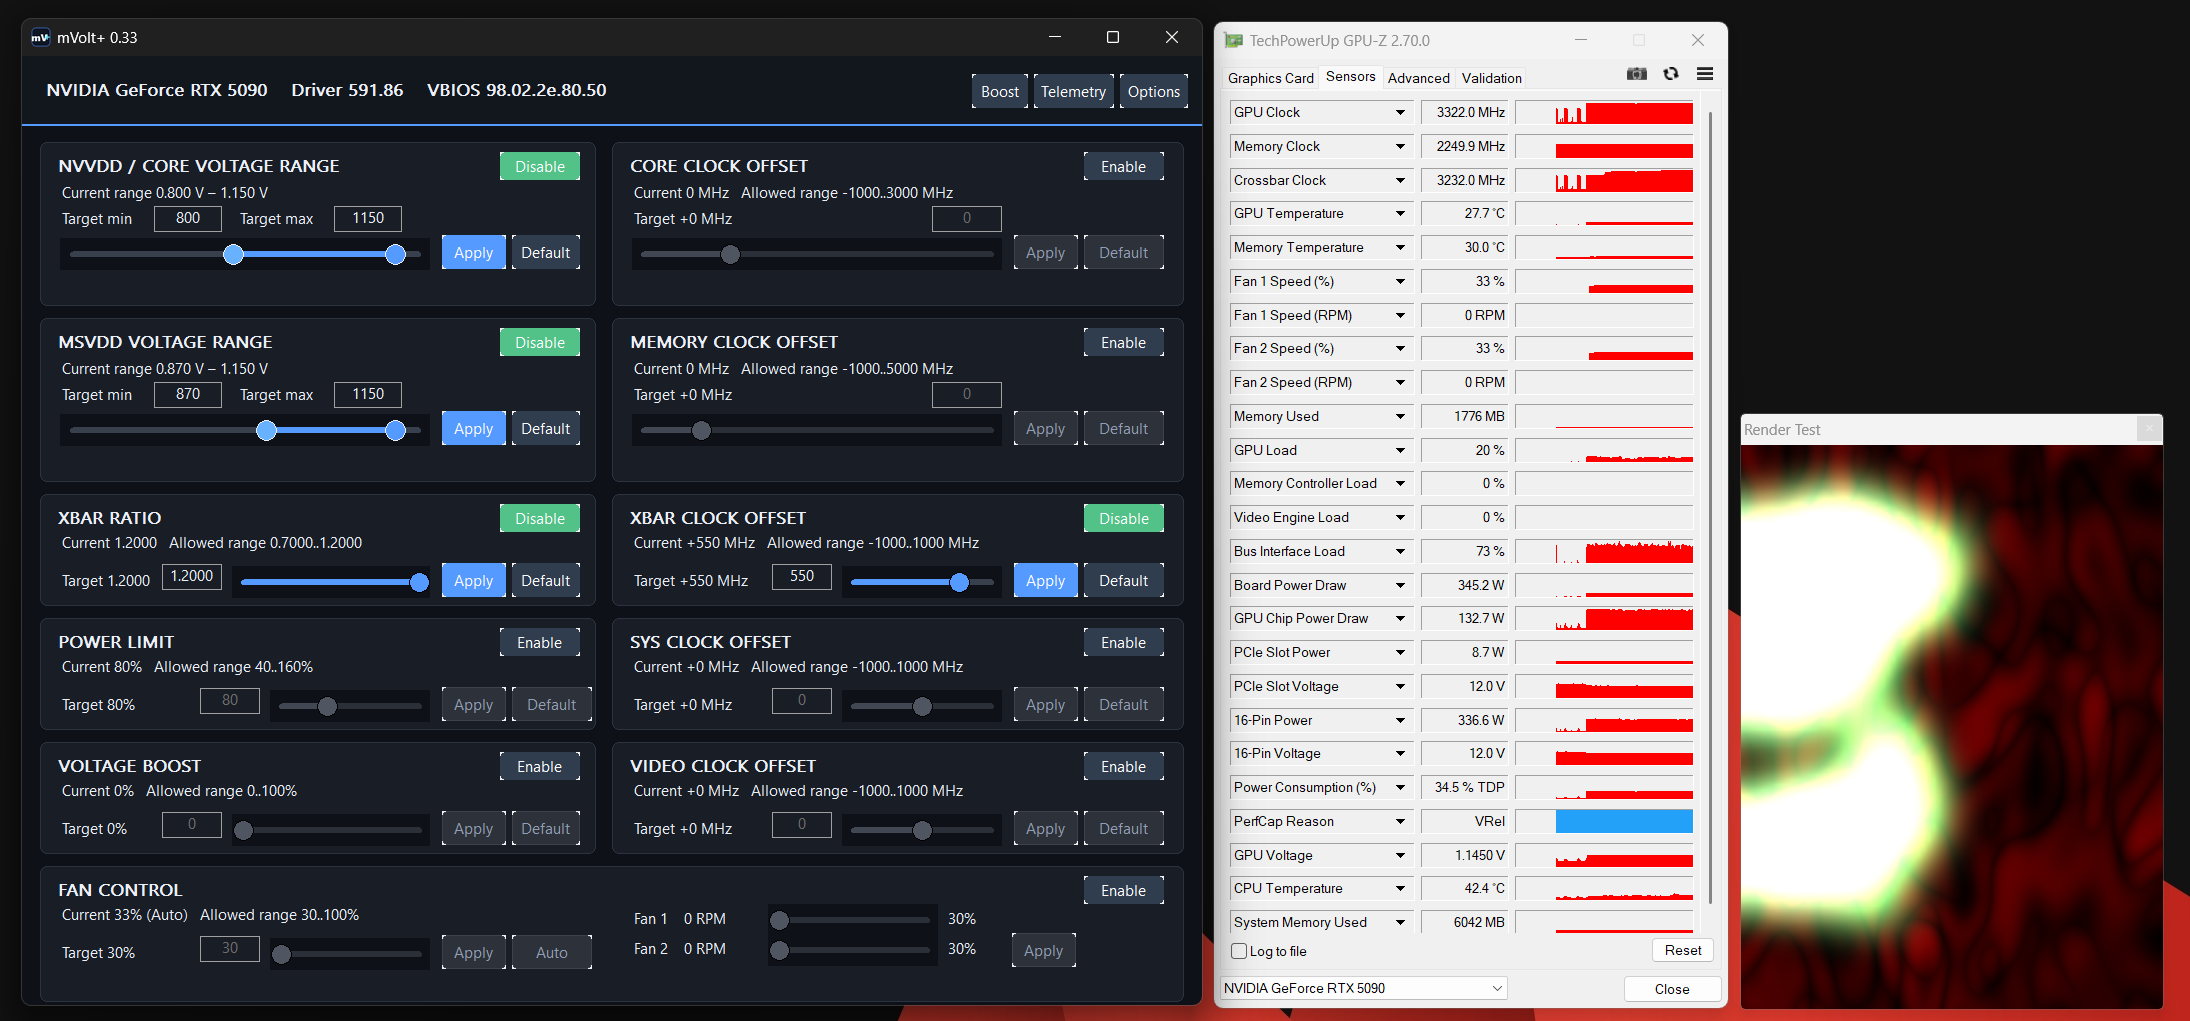2190x1021 pixels.
Task: Click the MSVDD minimum voltage slider handle
Action: click(x=266, y=430)
